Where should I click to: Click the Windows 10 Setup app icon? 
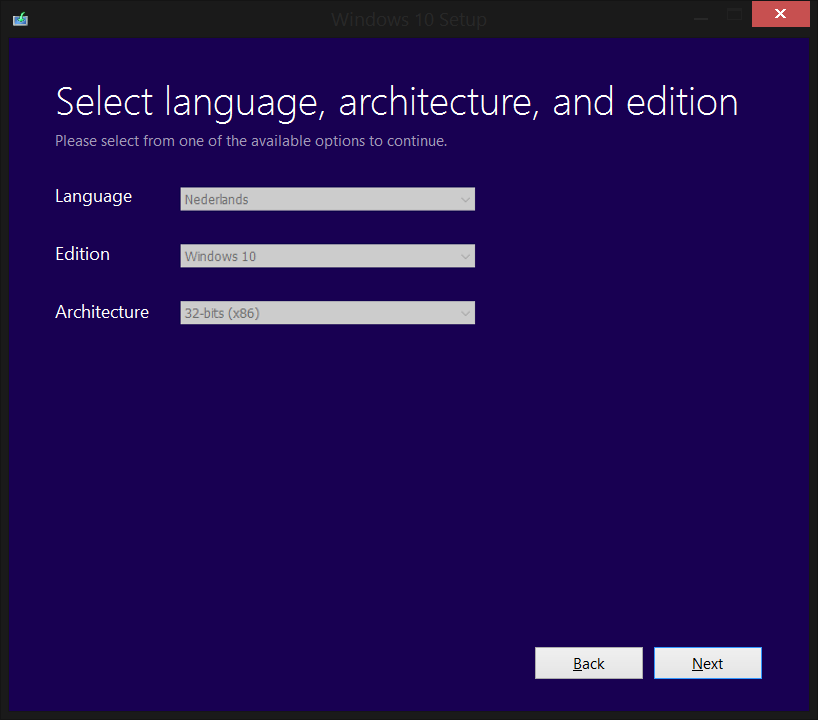20,19
